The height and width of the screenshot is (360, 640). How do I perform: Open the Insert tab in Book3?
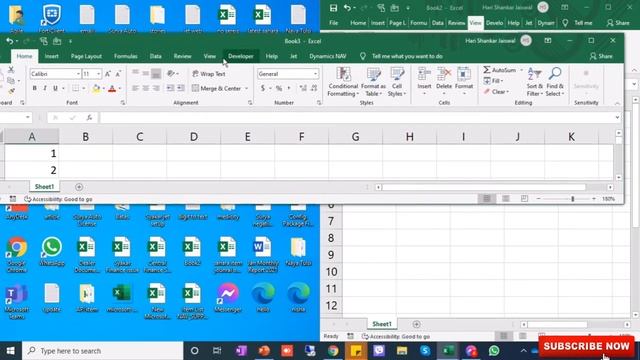[x=51, y=56]
